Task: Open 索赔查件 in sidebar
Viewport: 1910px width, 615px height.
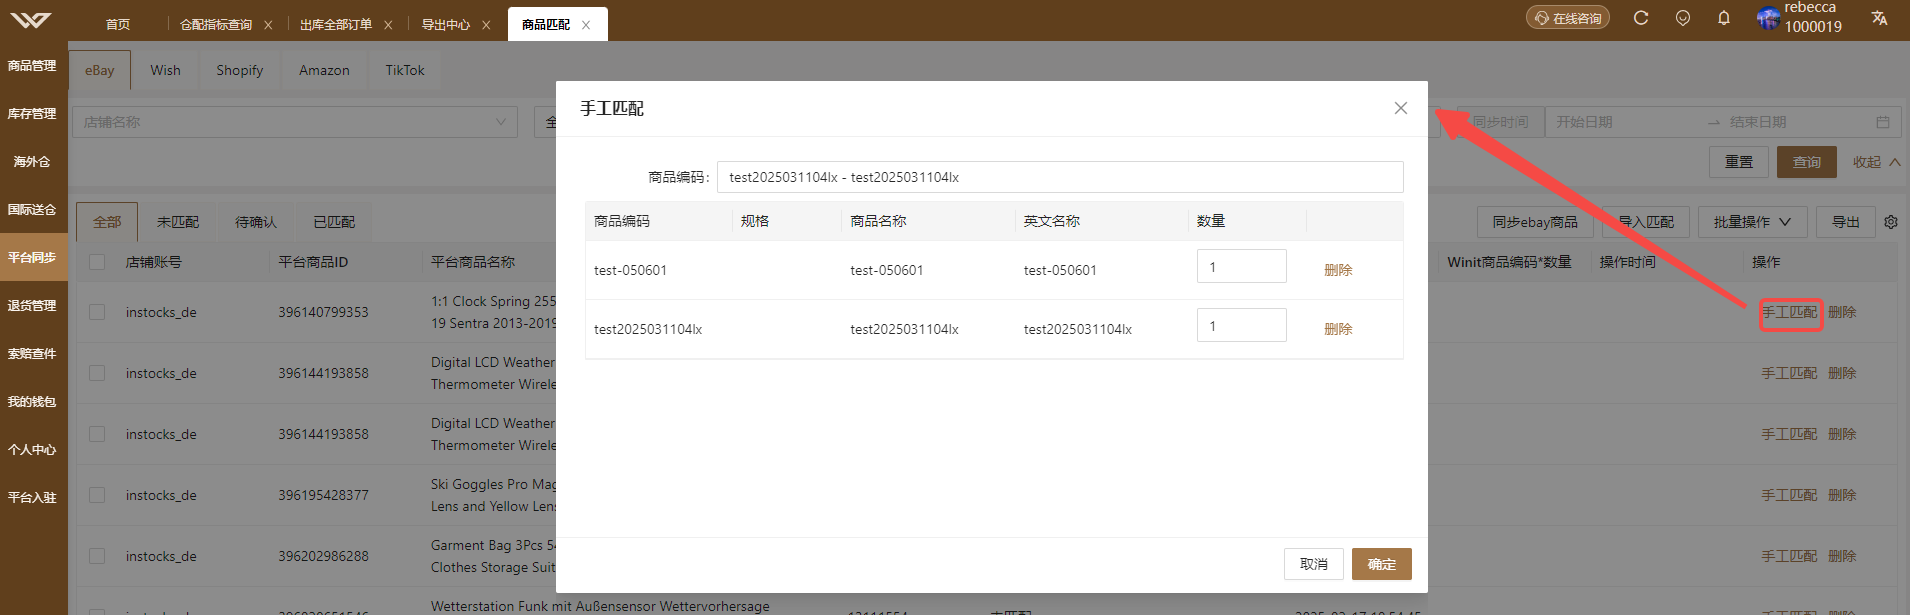Action: [33, 354]
